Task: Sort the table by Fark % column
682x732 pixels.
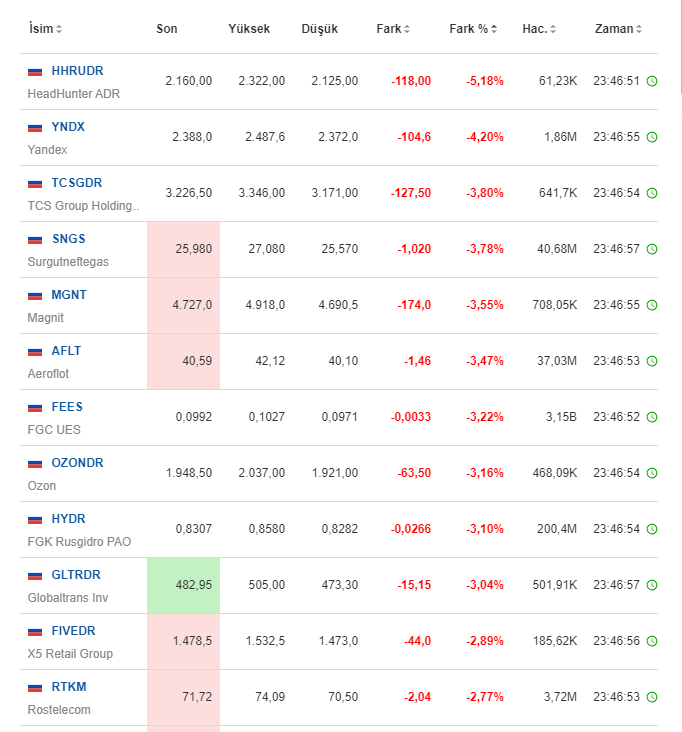Action: (474, 29)
